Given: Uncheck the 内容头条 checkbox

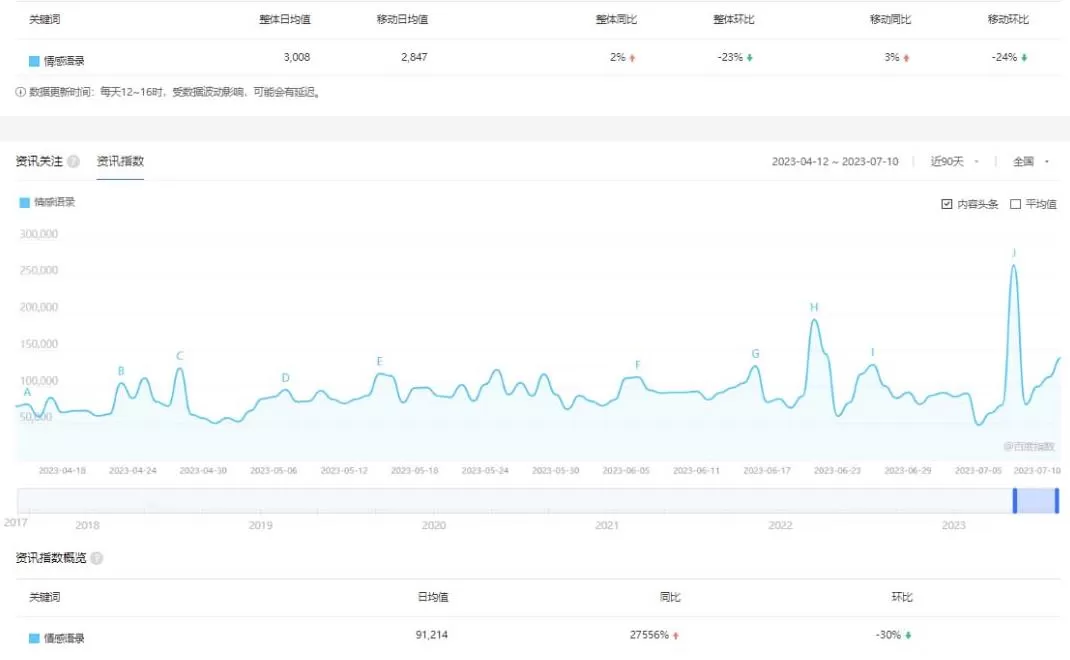Looking at the screenshot, I should tap(945, 201).
